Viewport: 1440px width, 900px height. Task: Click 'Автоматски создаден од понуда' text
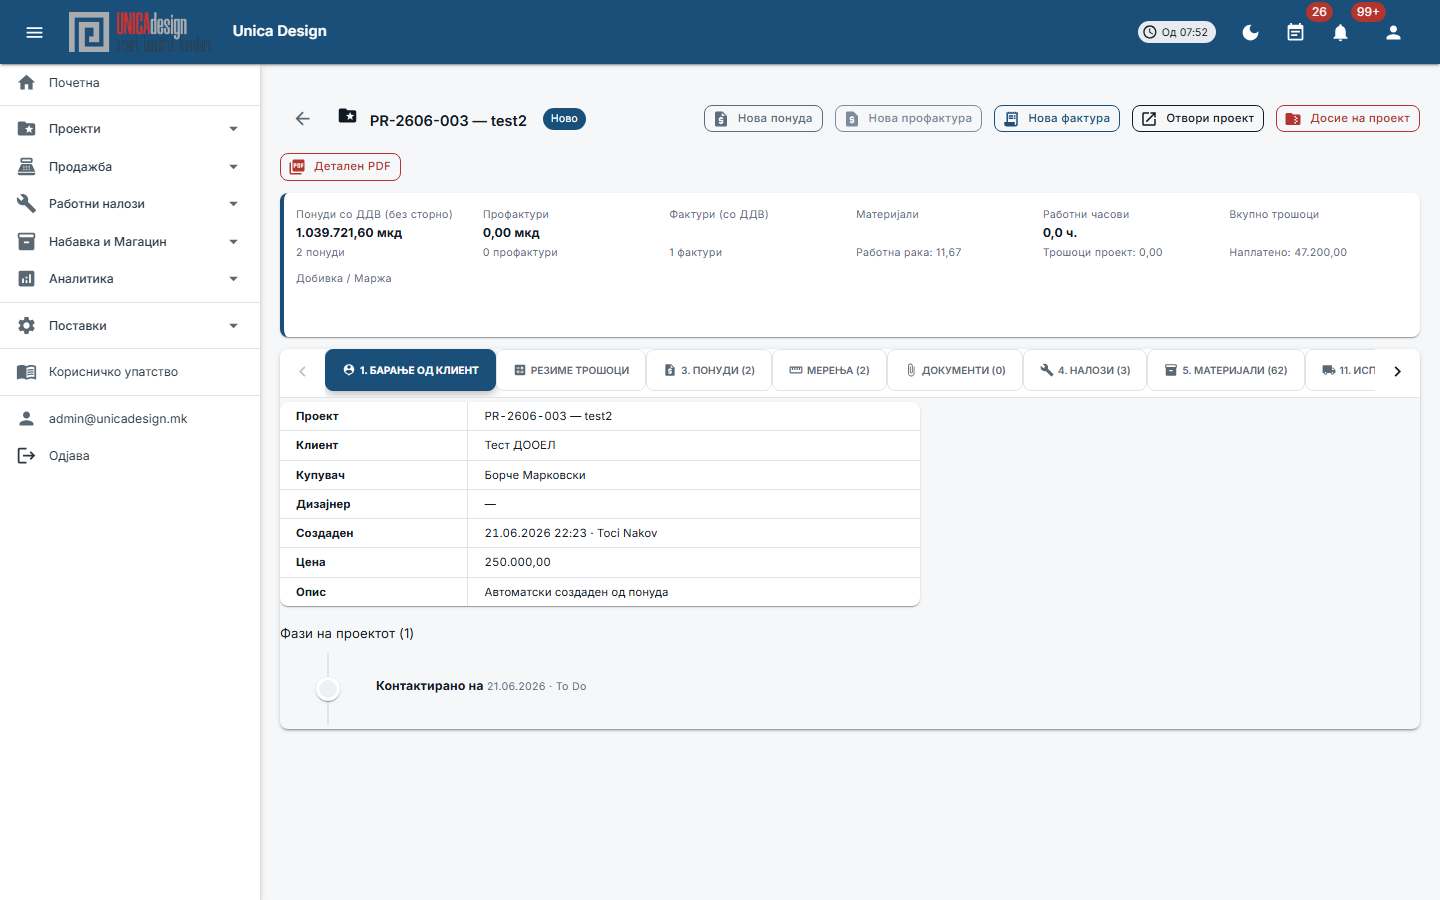[x=576, y=592]
